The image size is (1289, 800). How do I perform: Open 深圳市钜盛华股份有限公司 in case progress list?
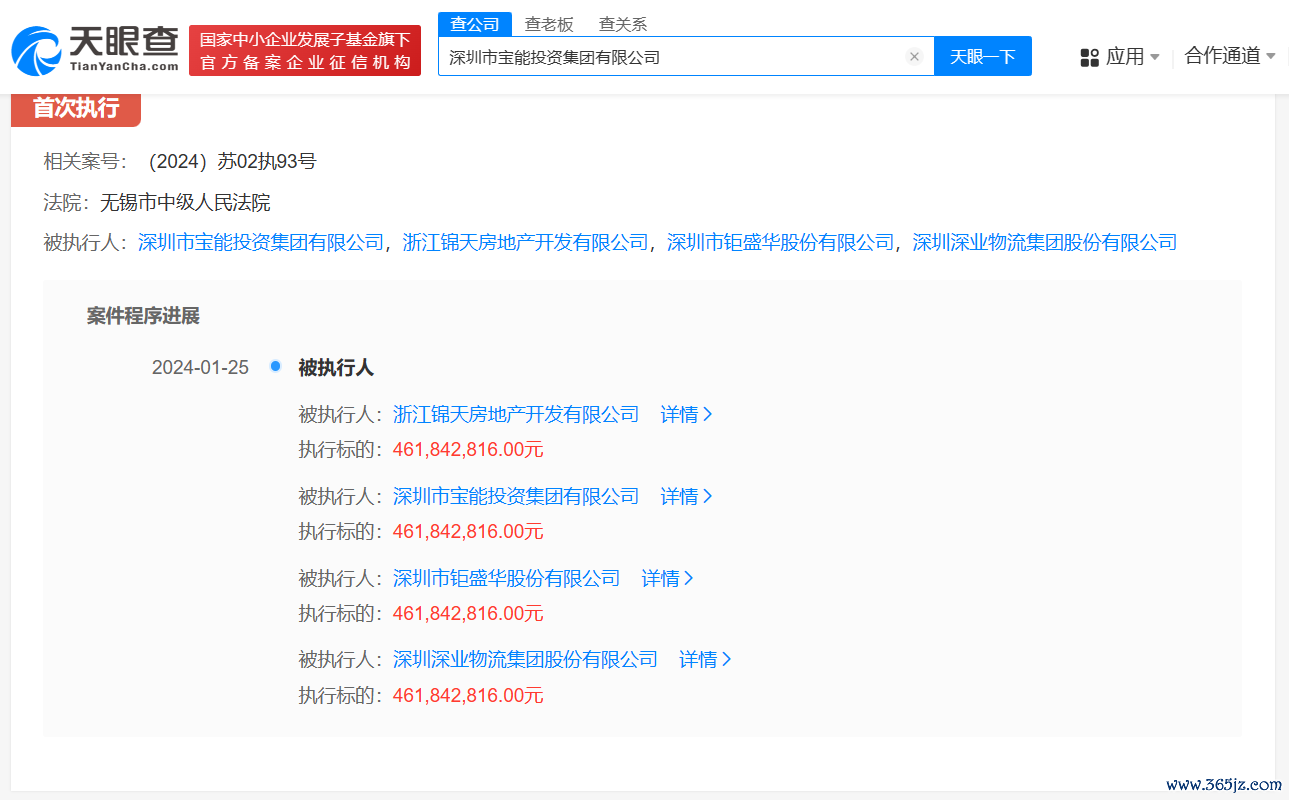507,578
